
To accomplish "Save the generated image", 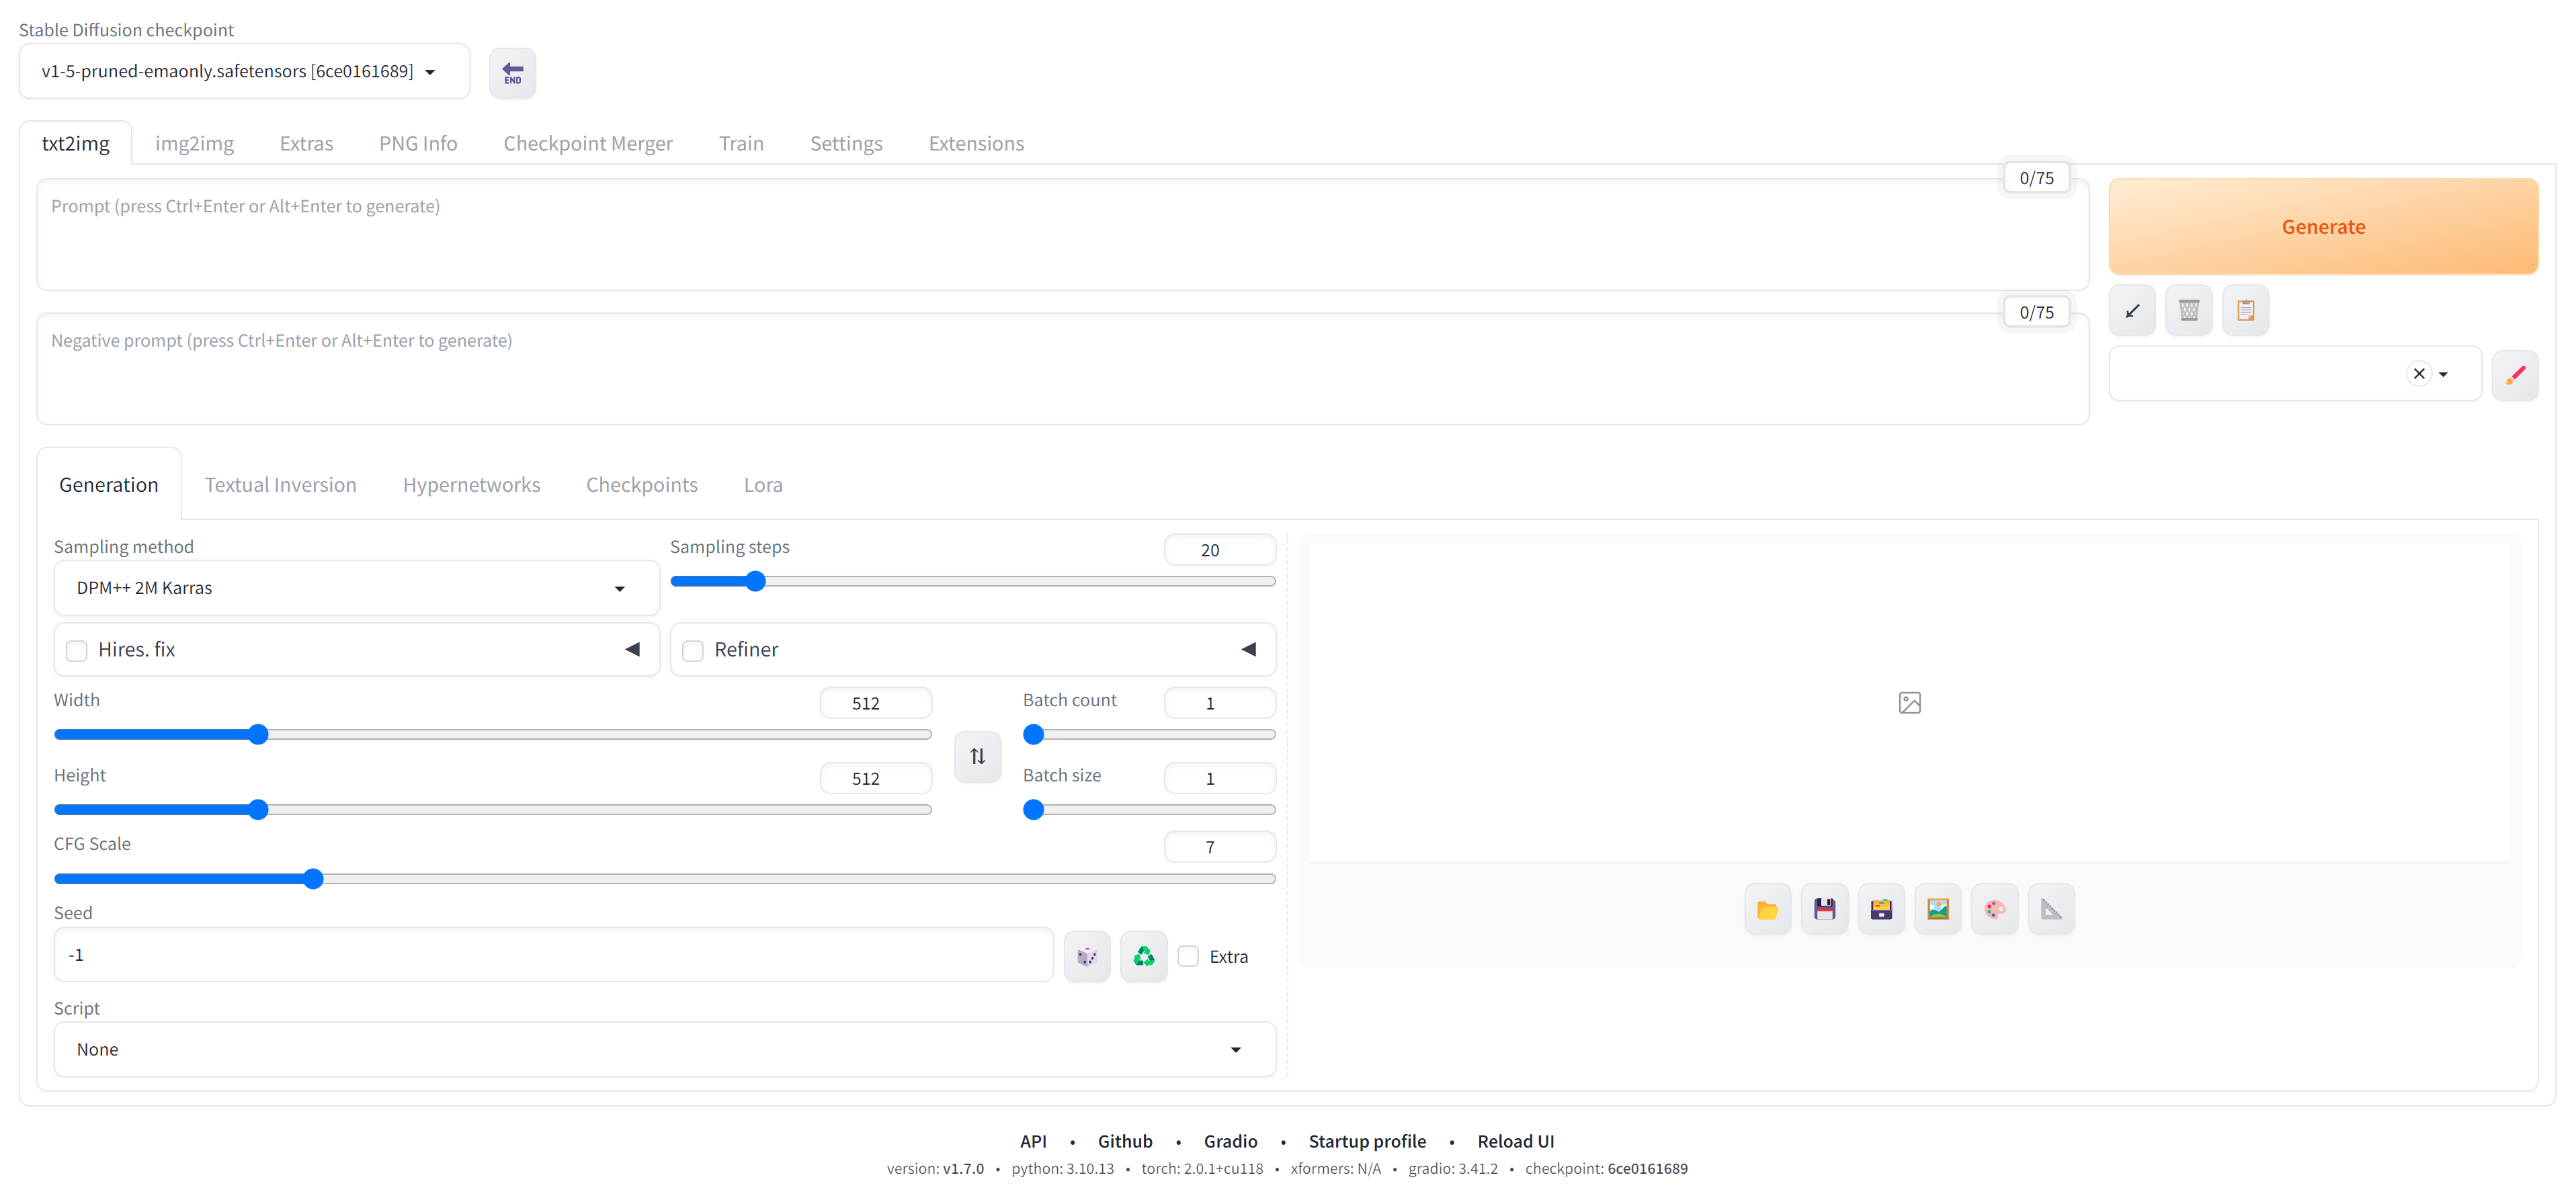I will (1825, 909).
